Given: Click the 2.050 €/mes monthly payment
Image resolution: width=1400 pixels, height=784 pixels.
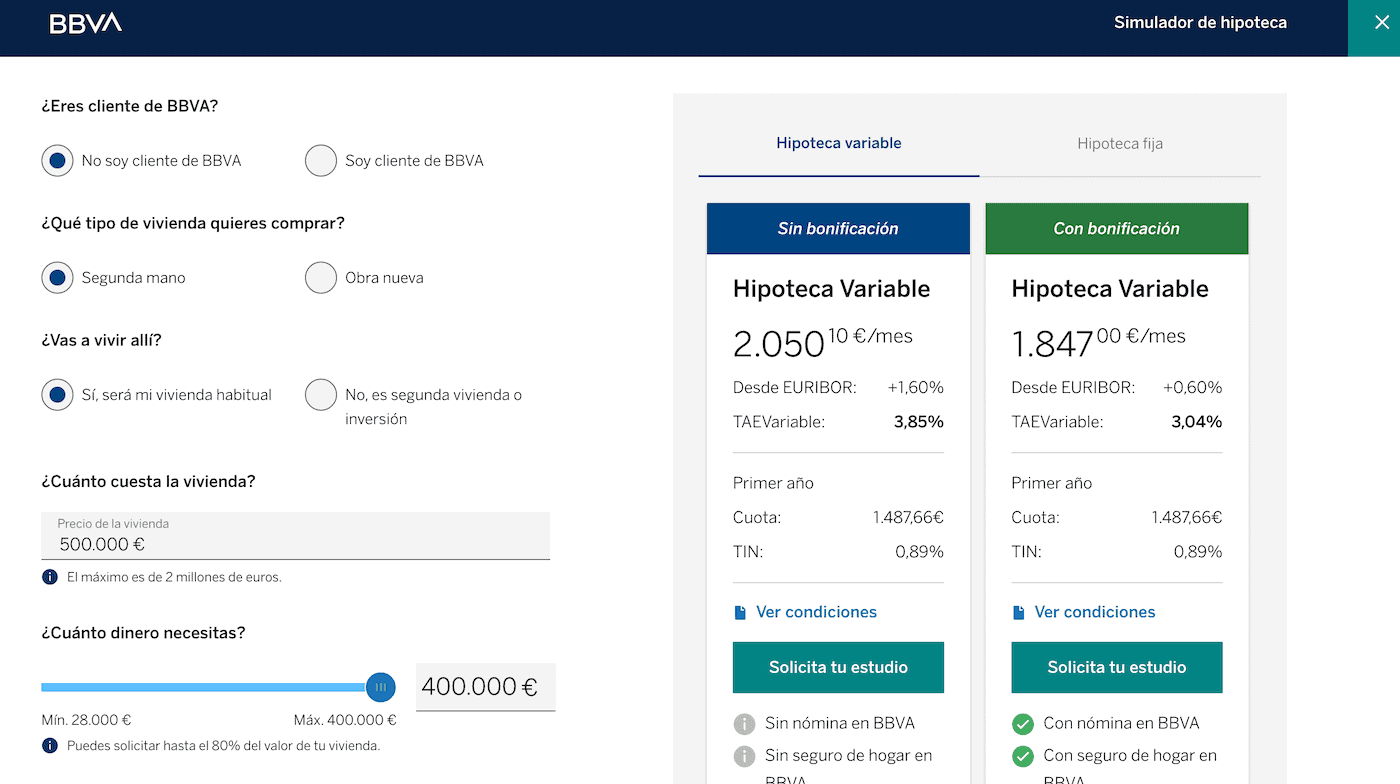Looking at the screenshot, I should [x=823, y=342].
